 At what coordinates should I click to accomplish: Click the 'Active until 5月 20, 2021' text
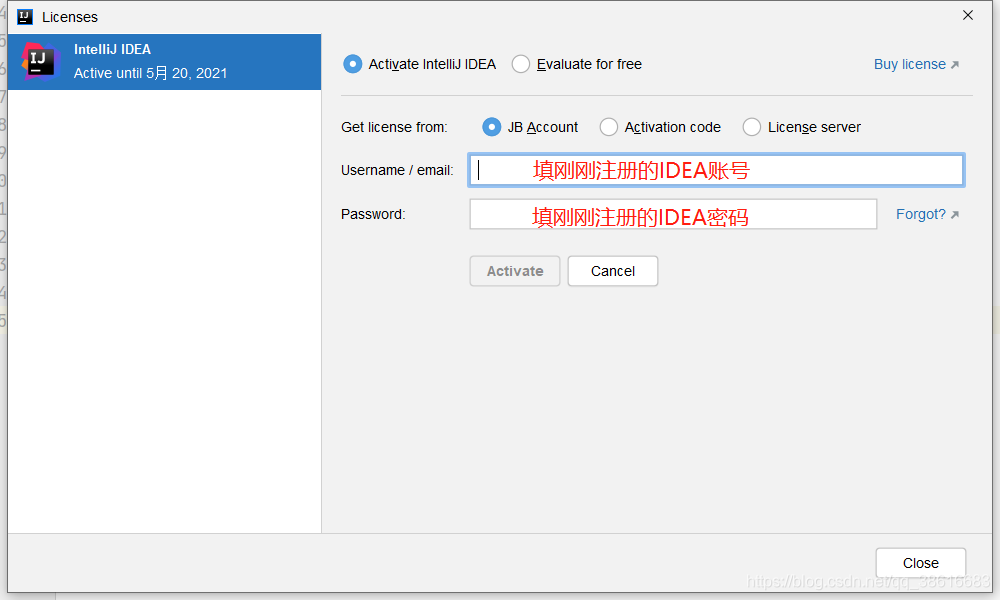point(151,73)
